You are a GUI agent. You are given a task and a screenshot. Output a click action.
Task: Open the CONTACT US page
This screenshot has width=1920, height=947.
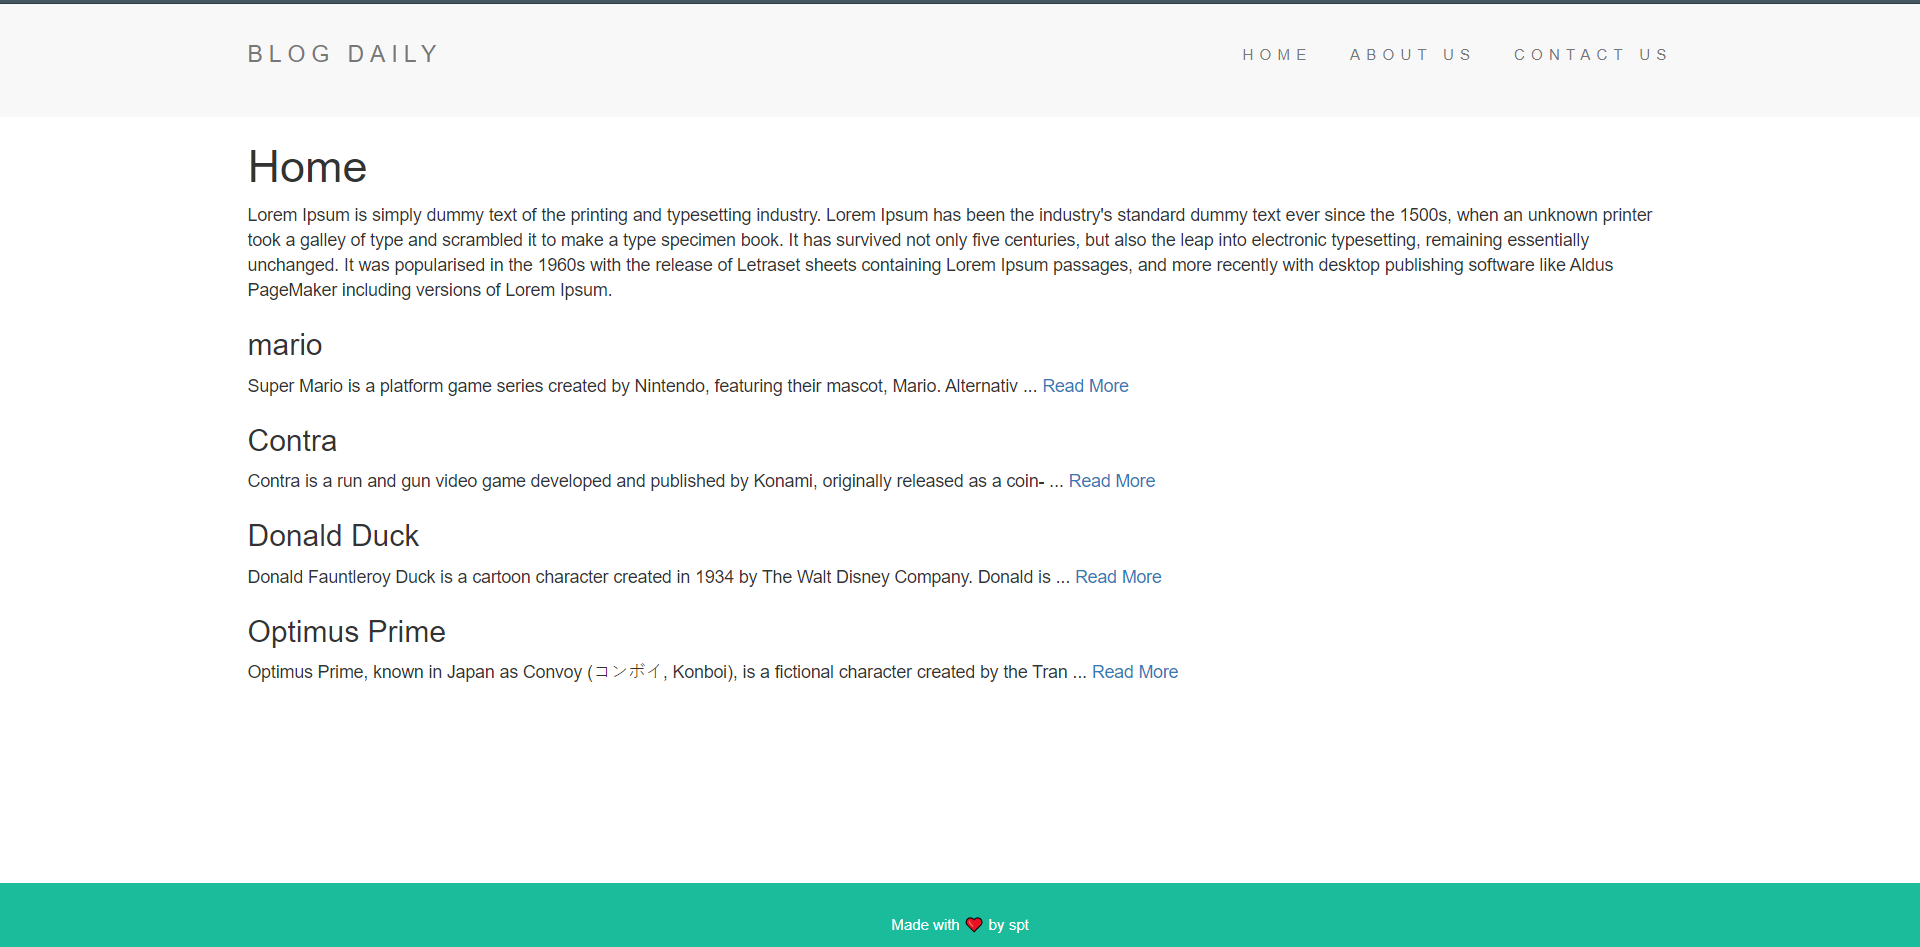pos(1591,55)
